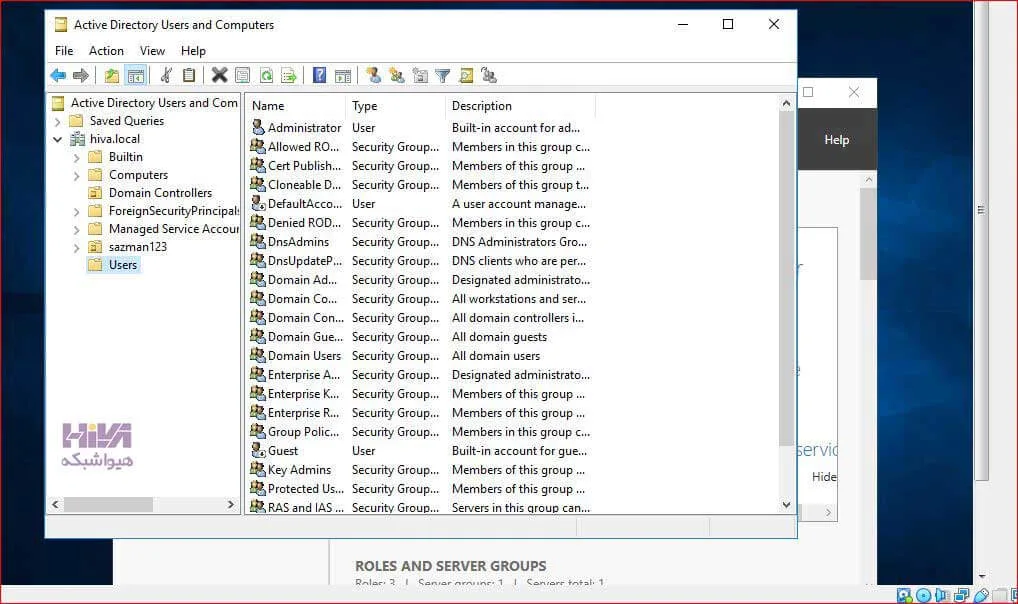This screenshot has width=1018, height=604.
Task: Create a new user via toolbar icon
Action: pos(373,75)
